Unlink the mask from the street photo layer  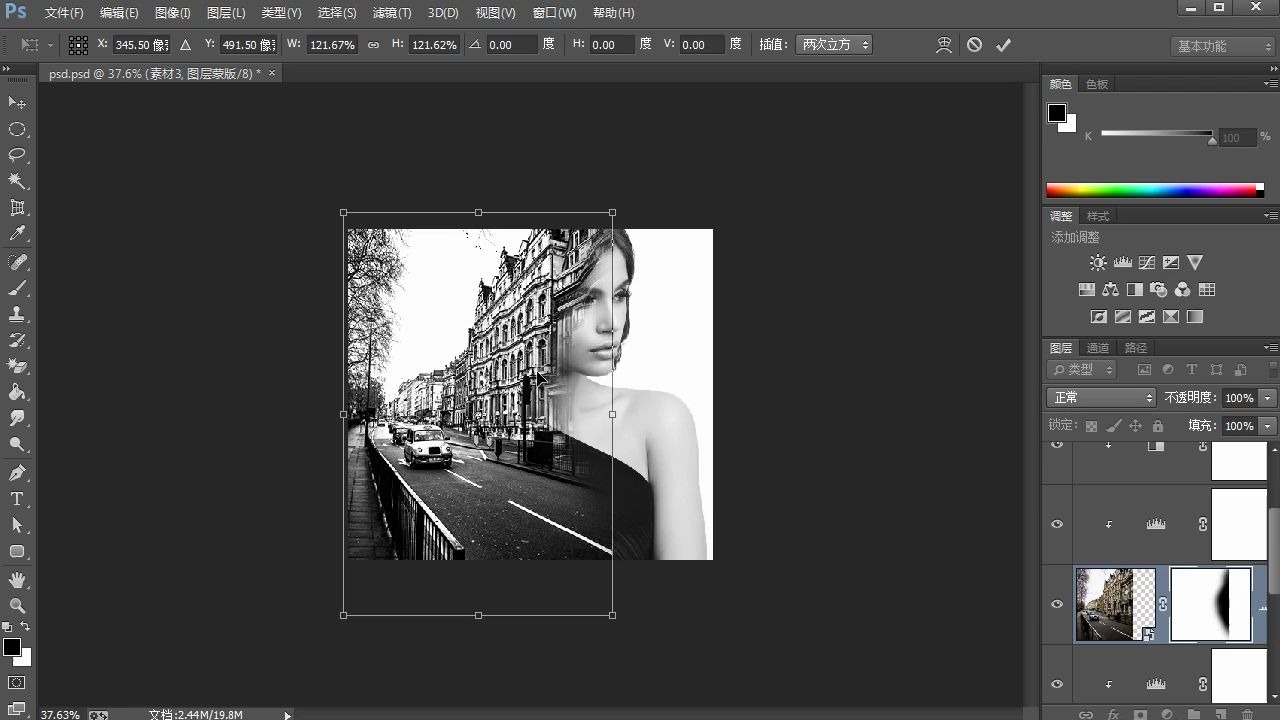[x=1163, y=605]
